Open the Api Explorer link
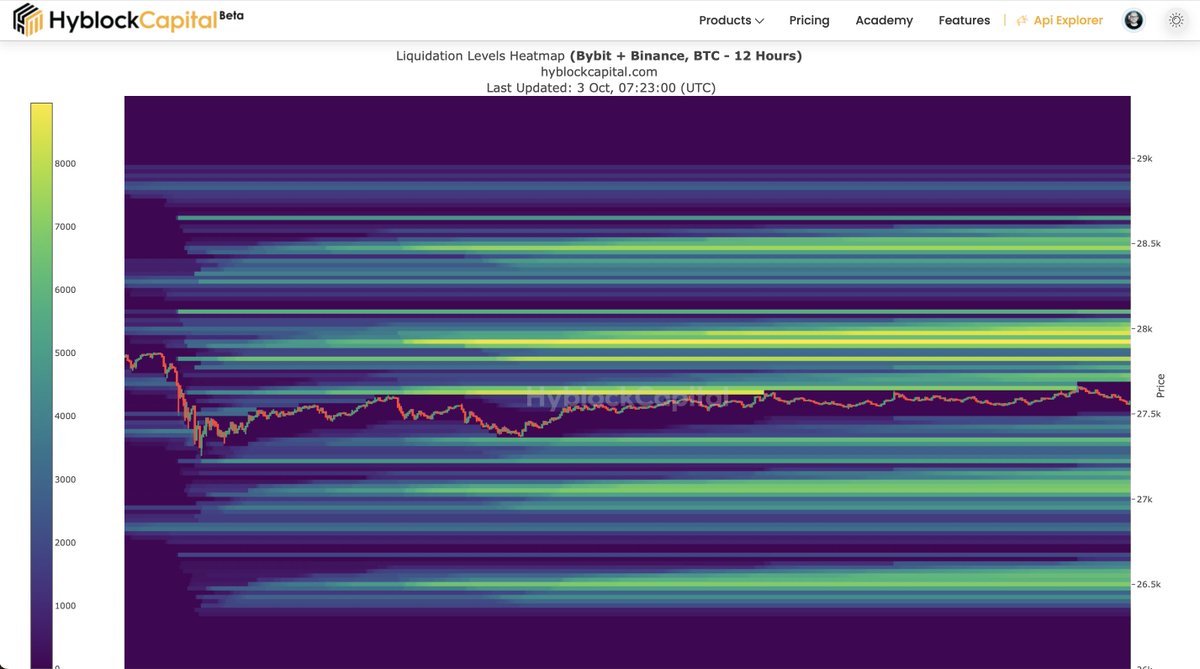Image resolution: width=1200 pixels, height=669 pixels. click(x=1068, y=20)
